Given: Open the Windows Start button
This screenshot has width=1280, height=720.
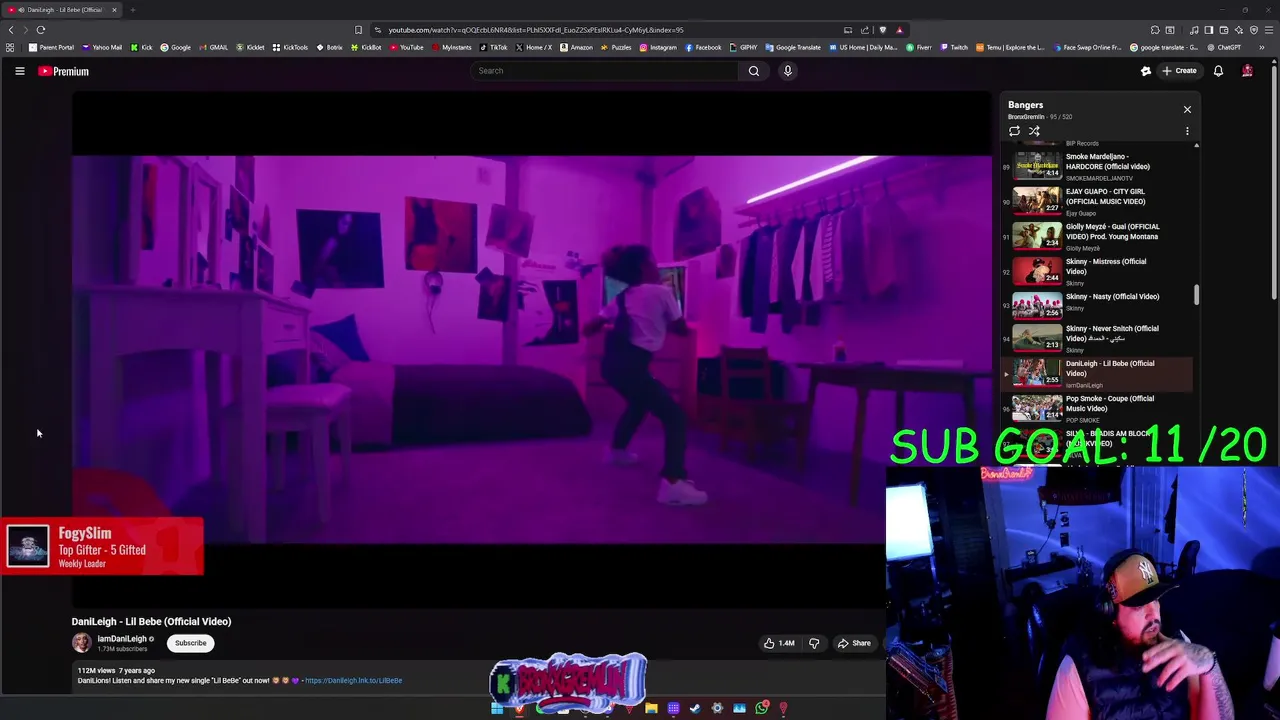Looking at the screenshot, I should pos(497,708).
